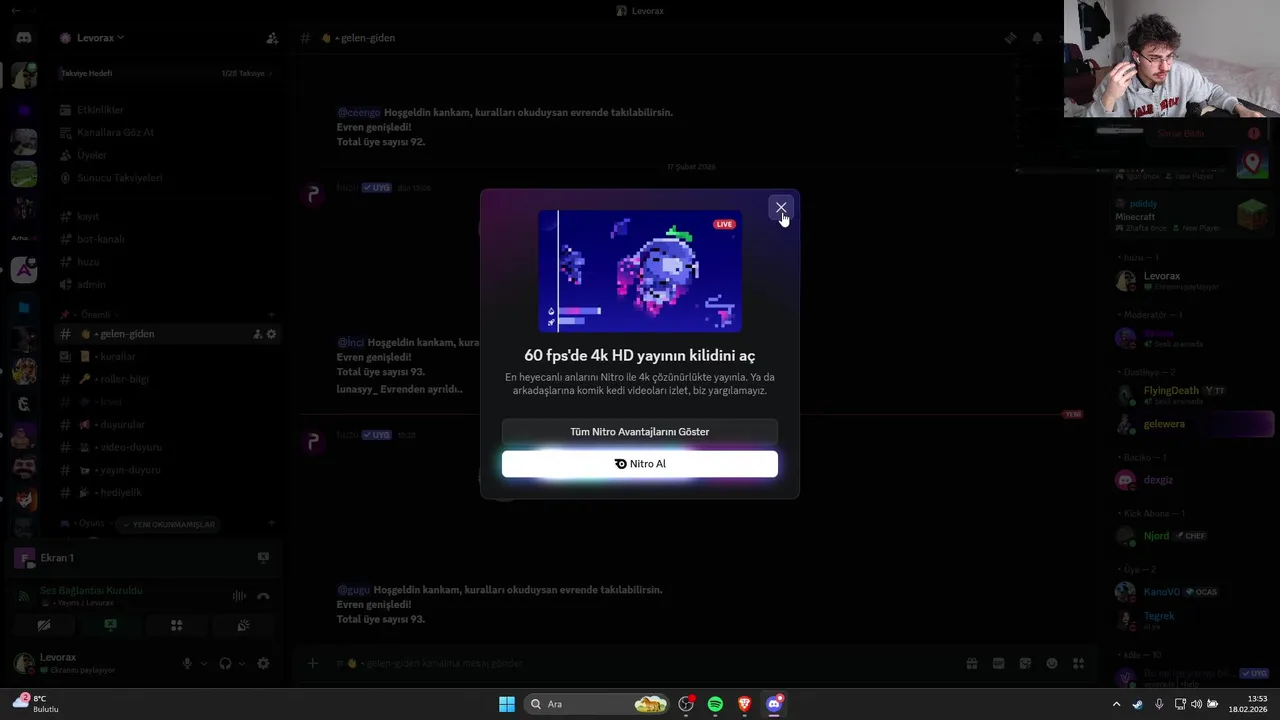Click the @gugu mention in welcome message
Viewport: 1280px width, 720px height.
(353, 590)
